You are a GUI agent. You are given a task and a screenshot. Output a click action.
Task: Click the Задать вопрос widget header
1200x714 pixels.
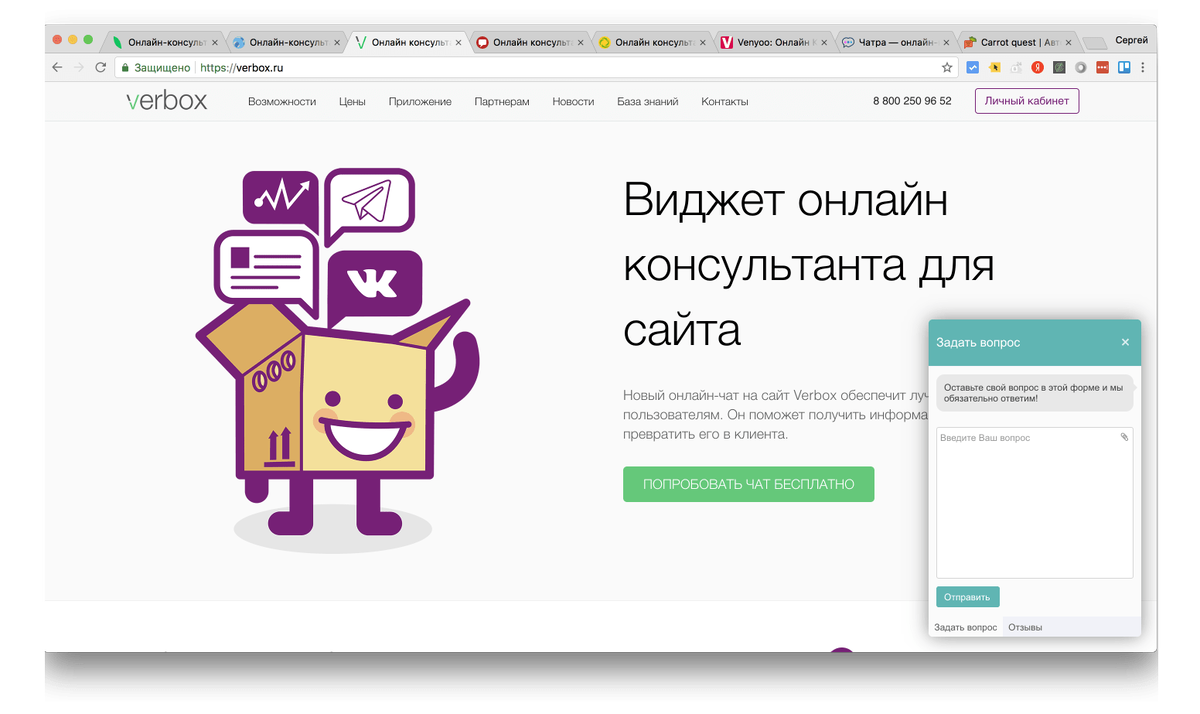pyautogui.click(x=1035, y=342)
